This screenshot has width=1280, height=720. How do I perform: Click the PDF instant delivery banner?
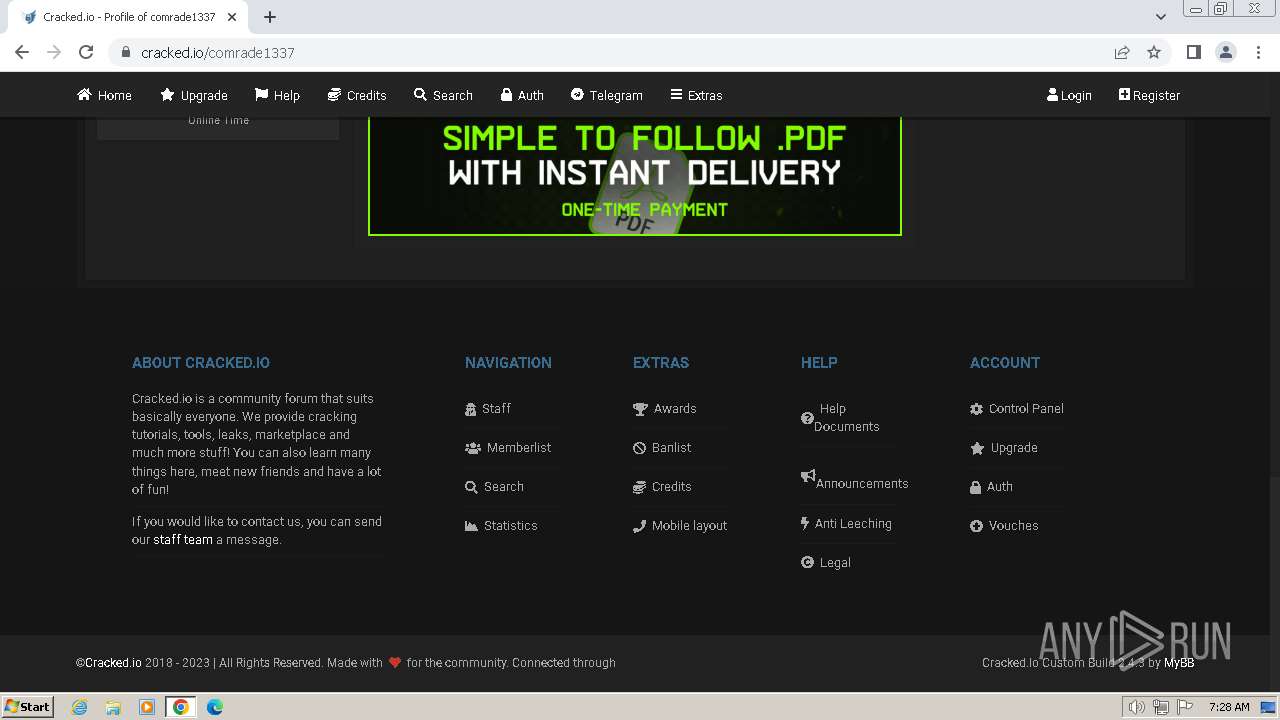[x=635, y=175]
